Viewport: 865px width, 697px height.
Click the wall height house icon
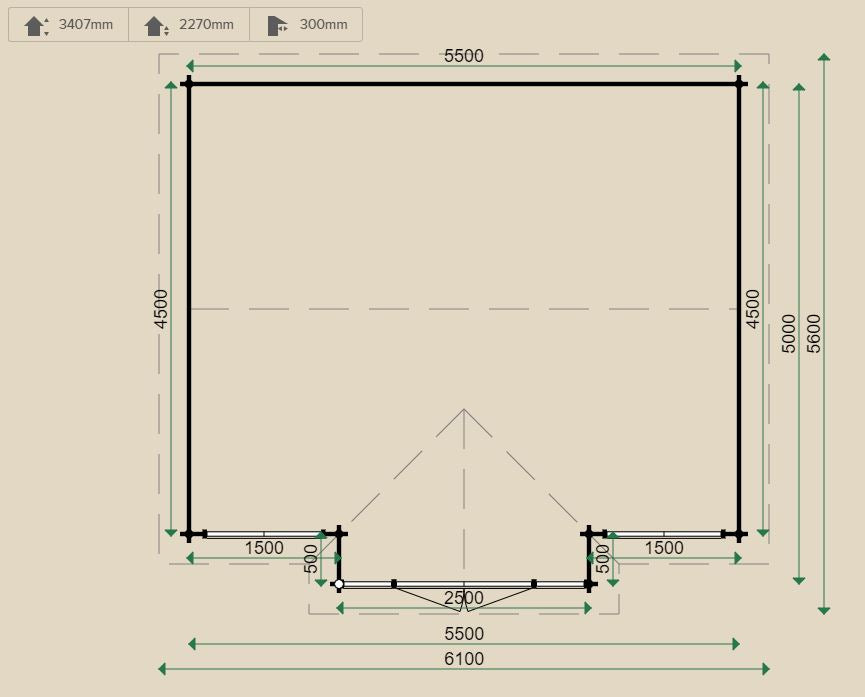(x=155, y=25)
